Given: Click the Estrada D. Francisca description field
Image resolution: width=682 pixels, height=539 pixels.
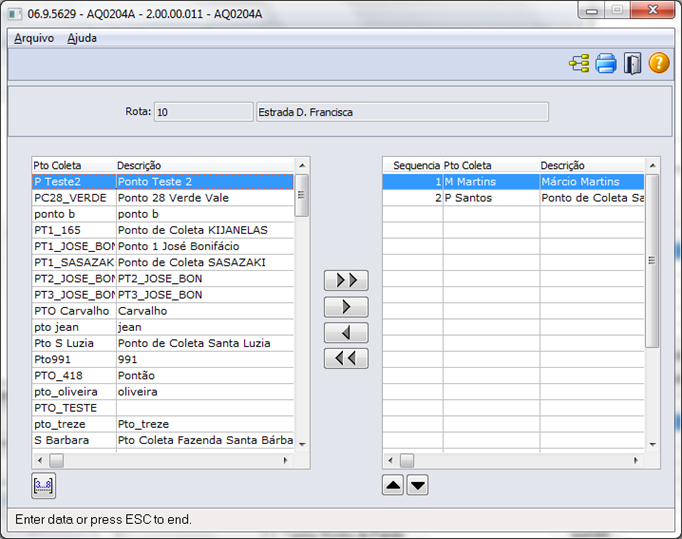Looking at the screenshot, I should [402, 112].
